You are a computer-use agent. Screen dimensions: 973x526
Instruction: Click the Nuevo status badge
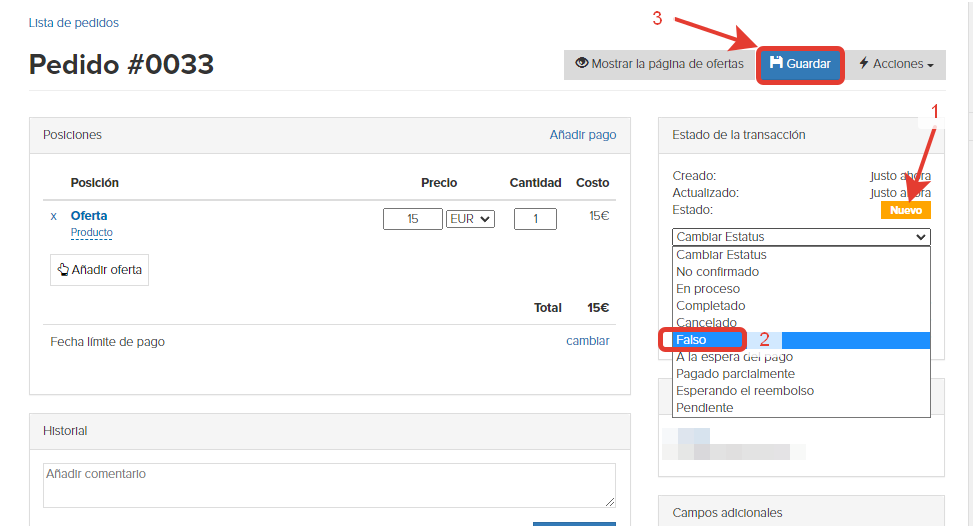tap(905, 210)
